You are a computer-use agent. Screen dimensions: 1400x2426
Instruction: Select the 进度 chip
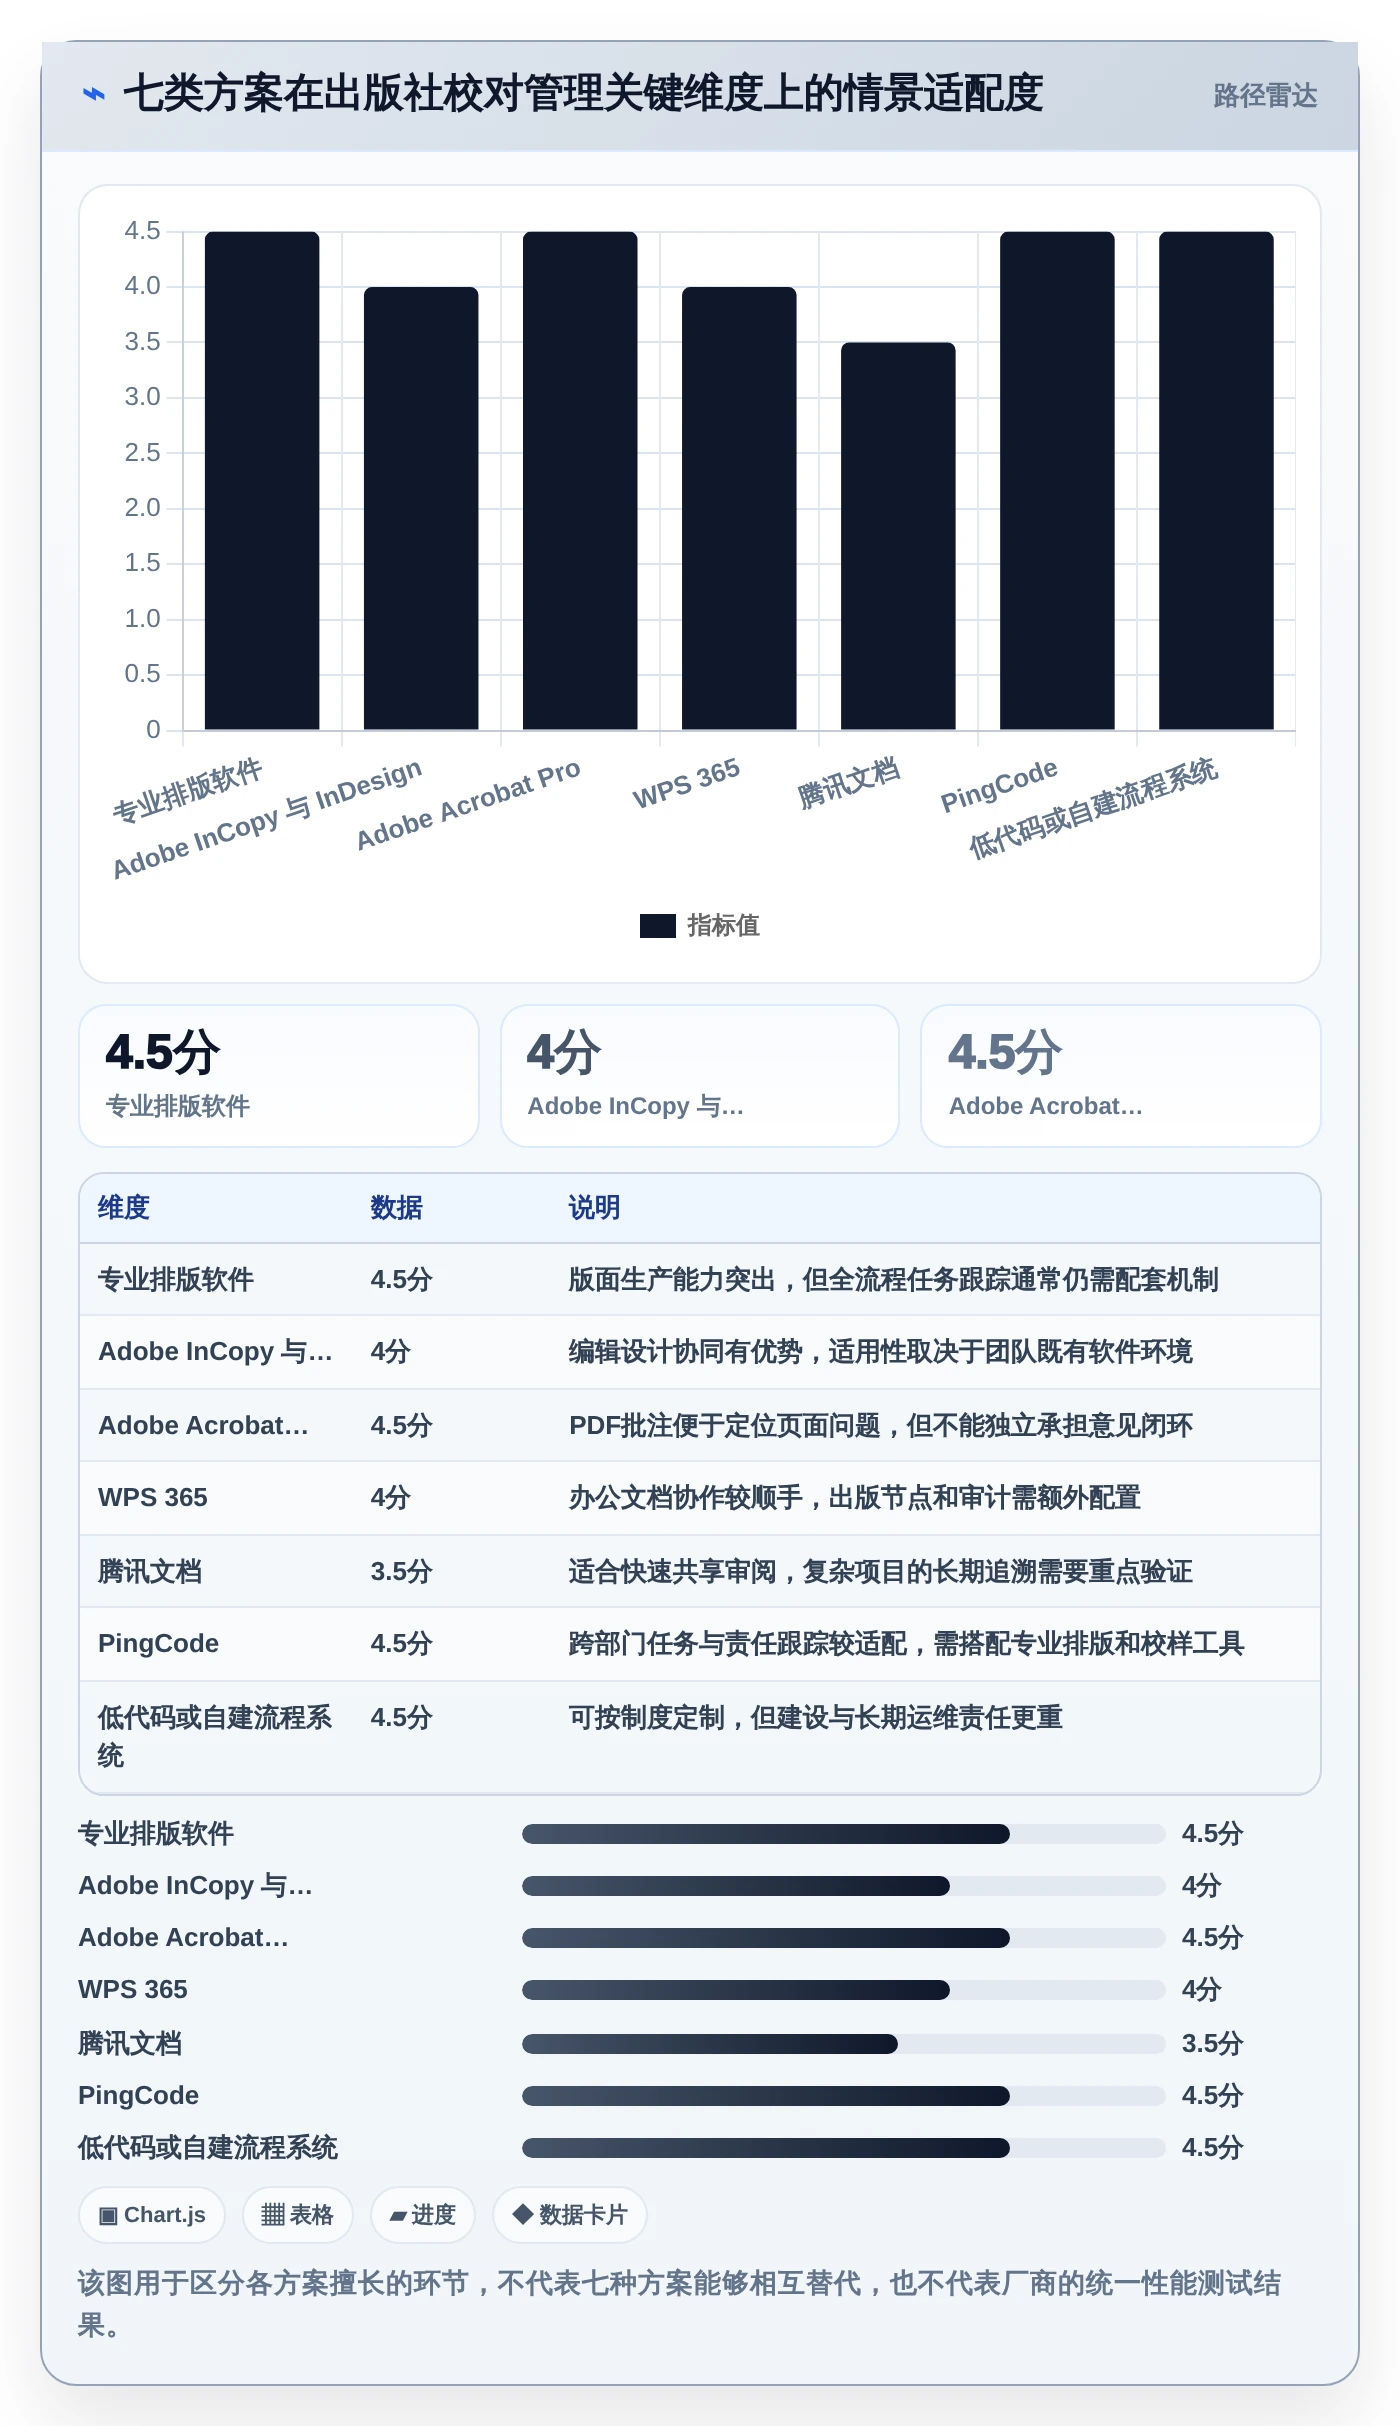click(x=423, y=2215)
